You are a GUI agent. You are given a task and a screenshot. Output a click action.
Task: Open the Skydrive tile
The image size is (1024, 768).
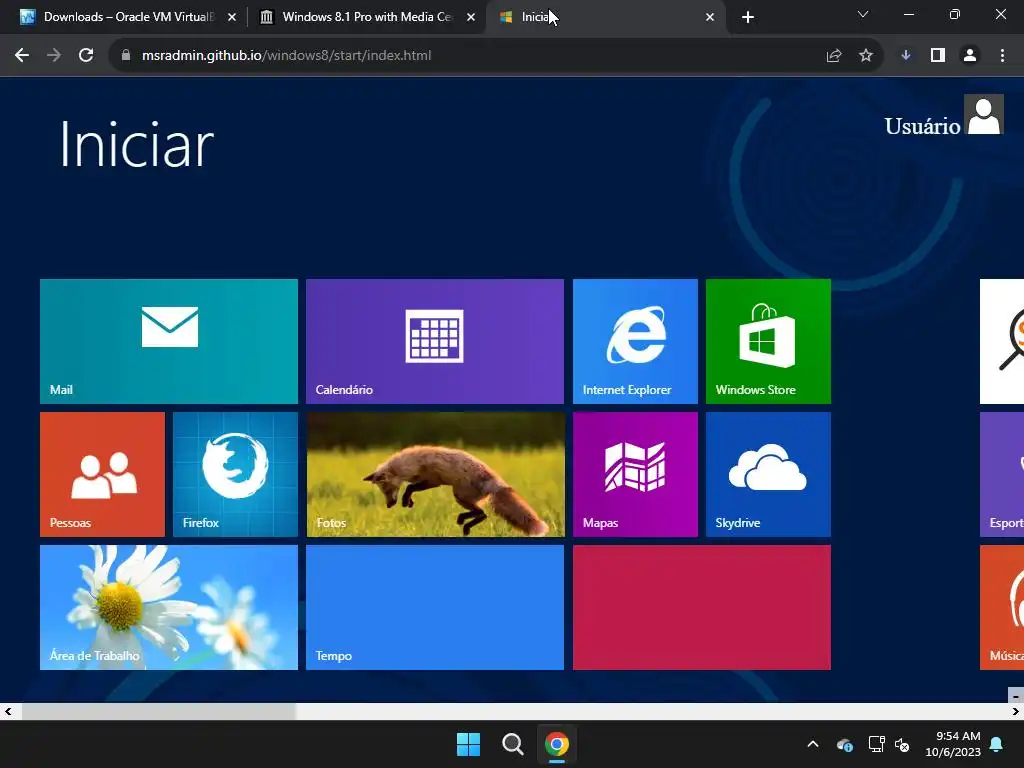768,474
